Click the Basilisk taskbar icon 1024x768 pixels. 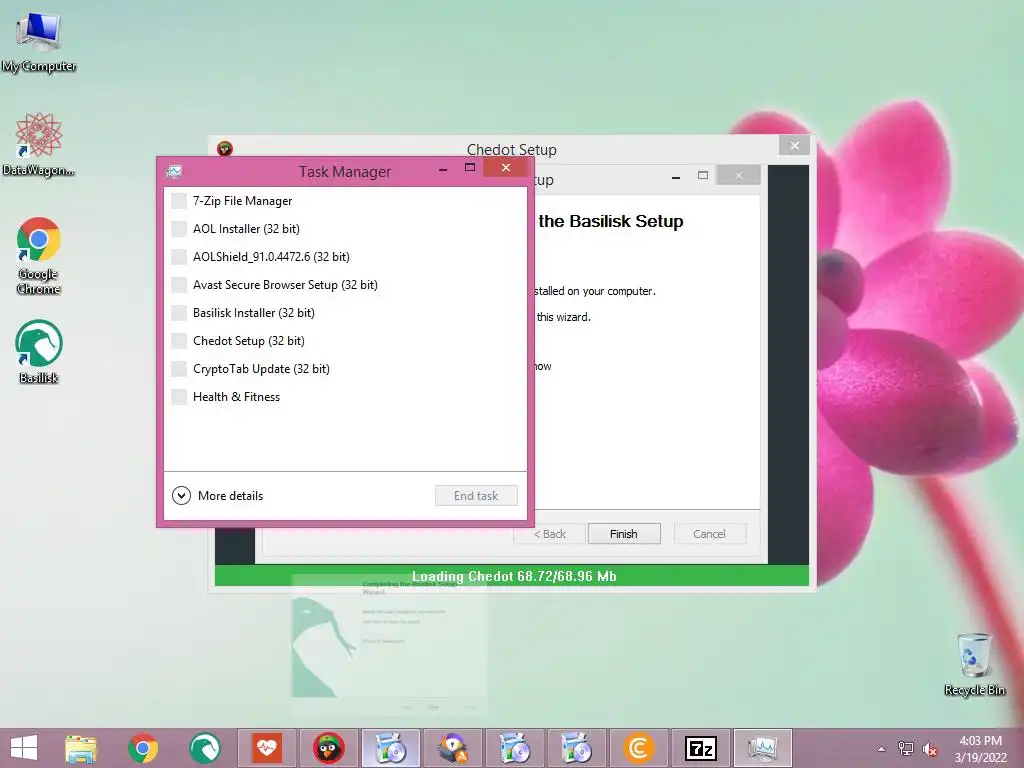pyautogui.click(x=204, y=748)
